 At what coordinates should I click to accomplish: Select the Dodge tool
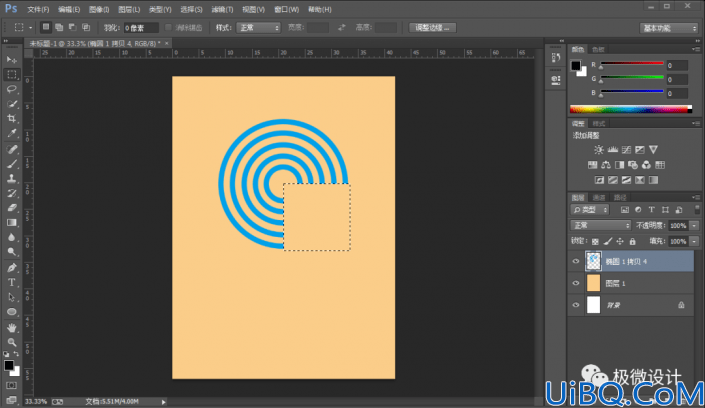coord(12,252)
